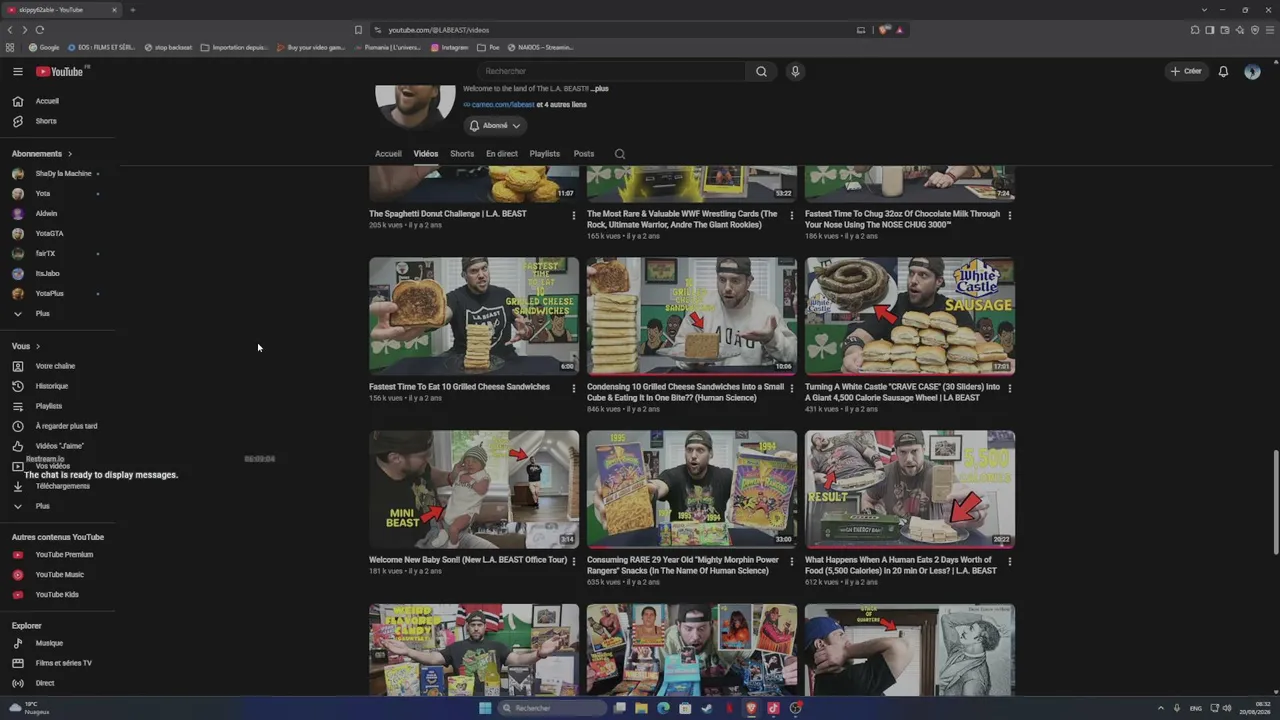The width and height of the screenshot is (1280, 720).
Task: Open the Instagram bookmark
Action: click(x=450, y=47)
